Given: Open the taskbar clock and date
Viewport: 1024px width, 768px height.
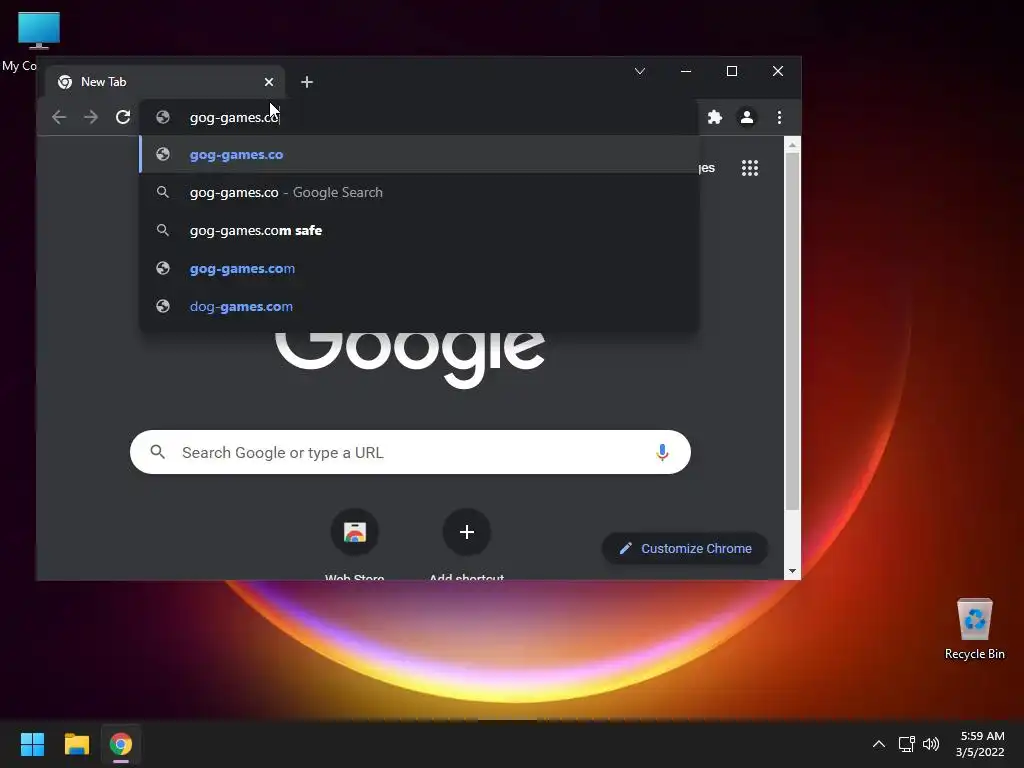Looking at the screenshot, I should pos(980,744).
